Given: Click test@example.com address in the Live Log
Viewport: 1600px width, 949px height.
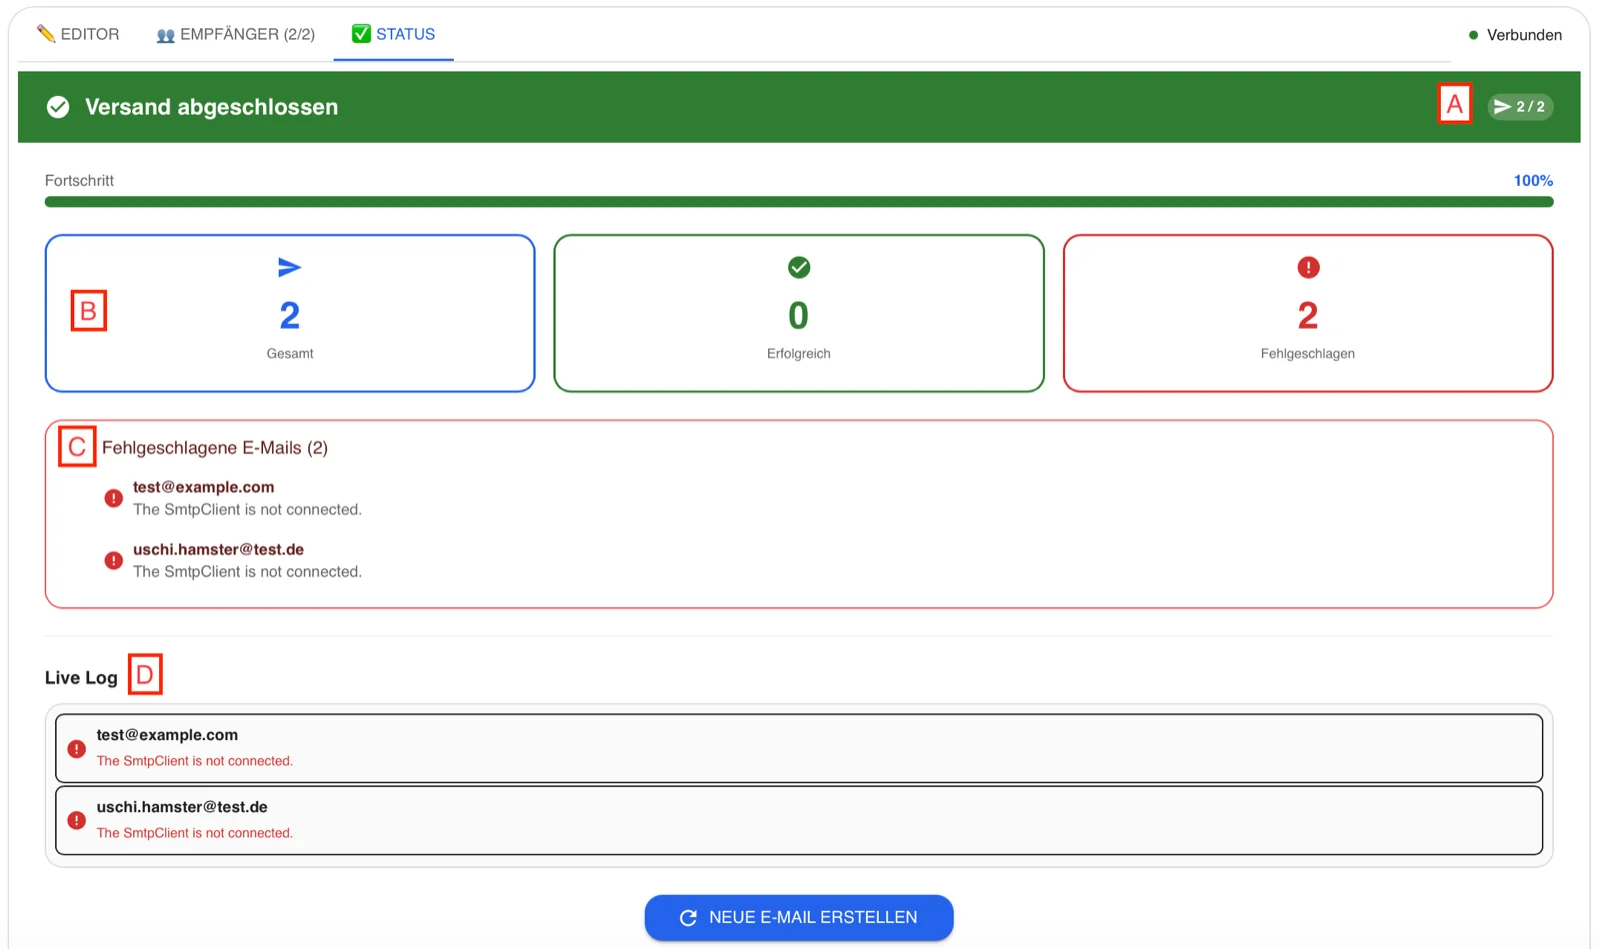Looking at the screenshot, I should (167, 735).
